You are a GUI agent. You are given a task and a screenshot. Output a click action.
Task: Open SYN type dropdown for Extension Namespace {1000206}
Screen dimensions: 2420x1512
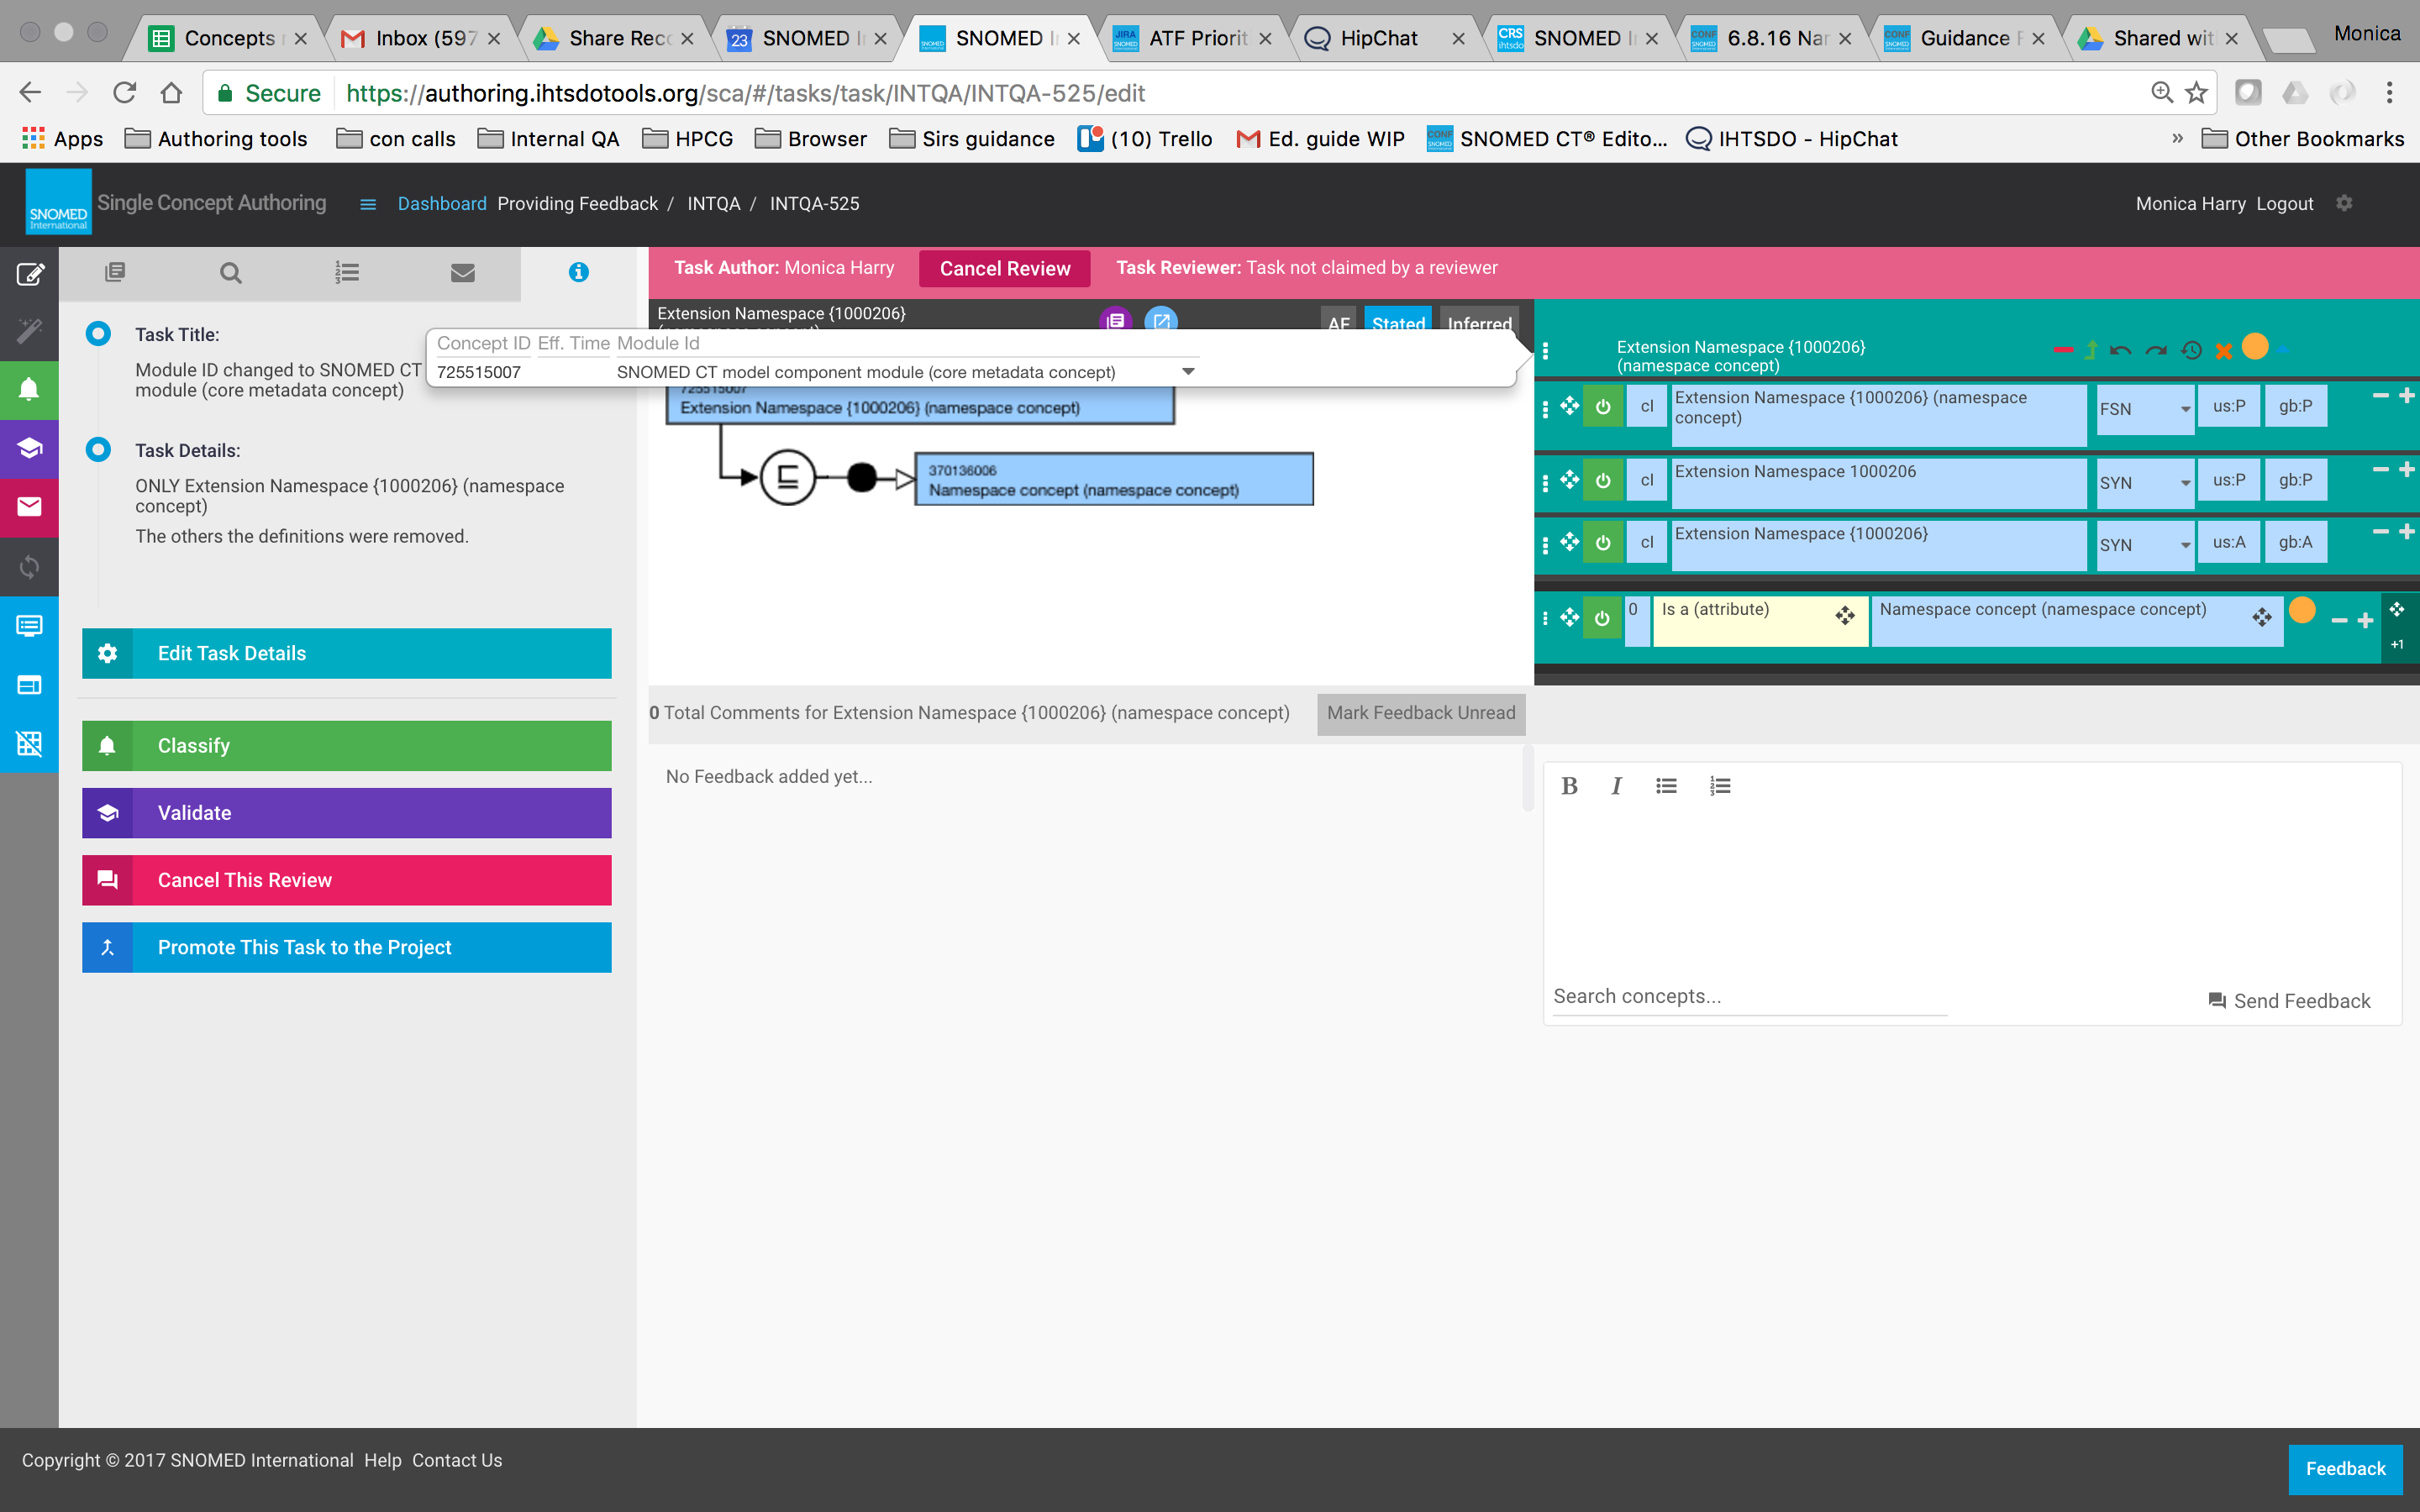click(x=2144, y=545)
